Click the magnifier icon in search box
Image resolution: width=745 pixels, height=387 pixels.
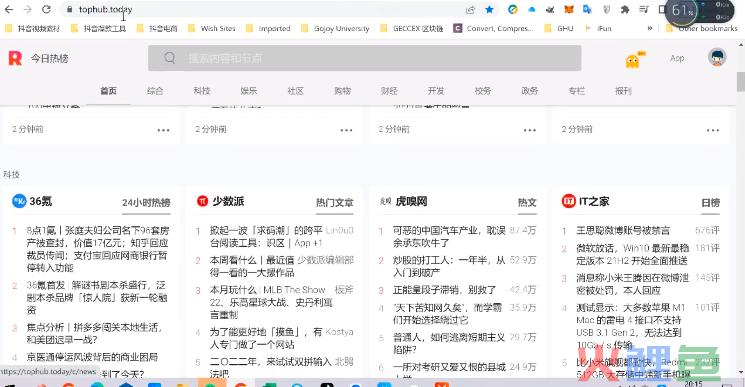(170, 58)
